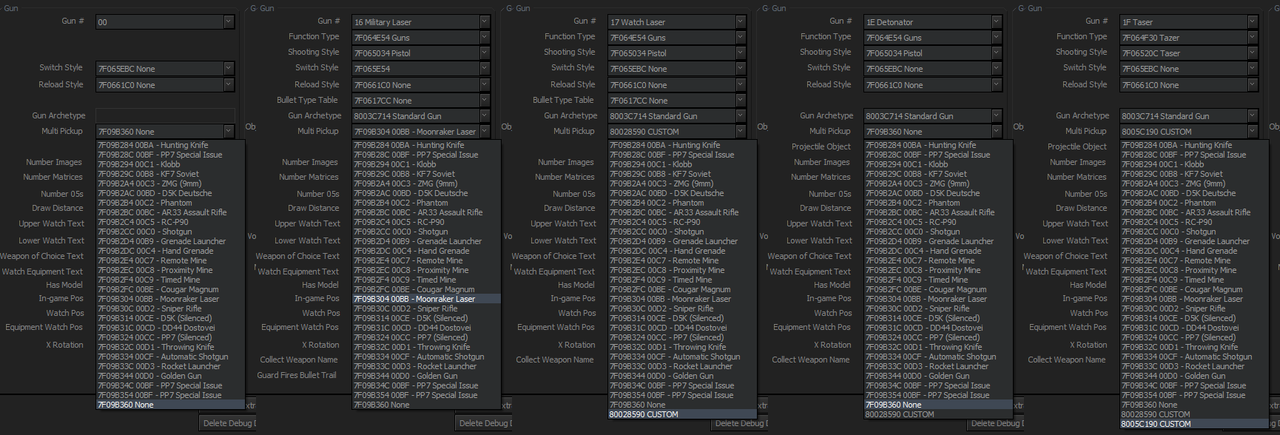Viewport: 1280px width, 435px height.
Task: Open the Function Type dropdown set to 7F064F30 Tazer
Action: click(x=1189, y=37)
